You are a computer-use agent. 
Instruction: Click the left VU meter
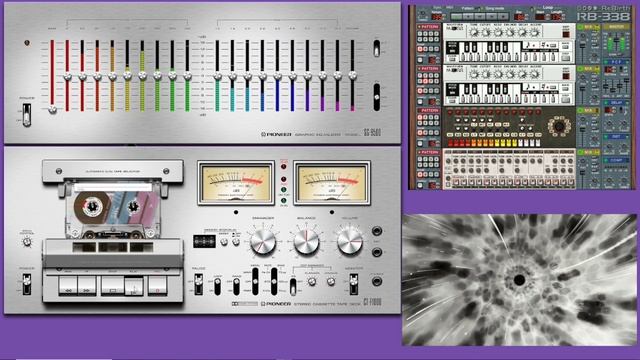point(236,182)
